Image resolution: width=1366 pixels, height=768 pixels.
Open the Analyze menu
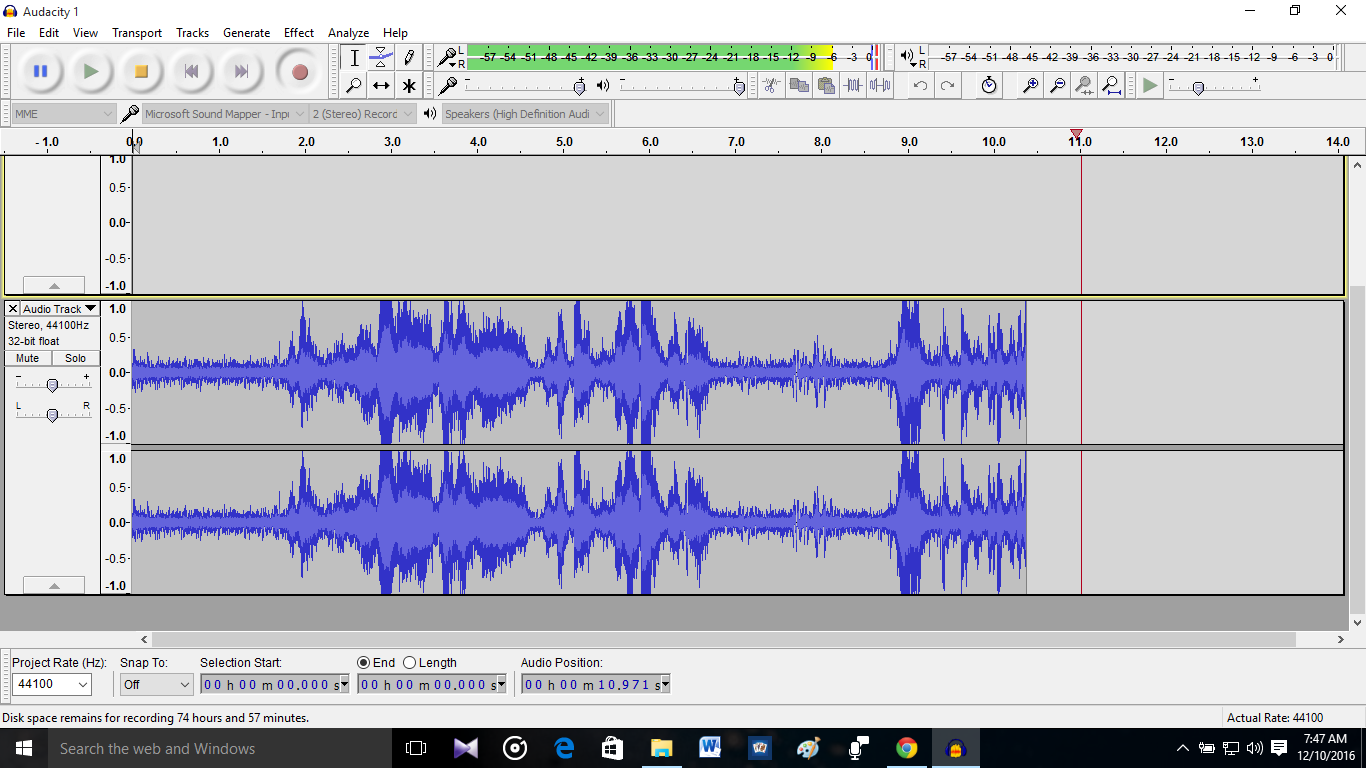pos(349,33)
